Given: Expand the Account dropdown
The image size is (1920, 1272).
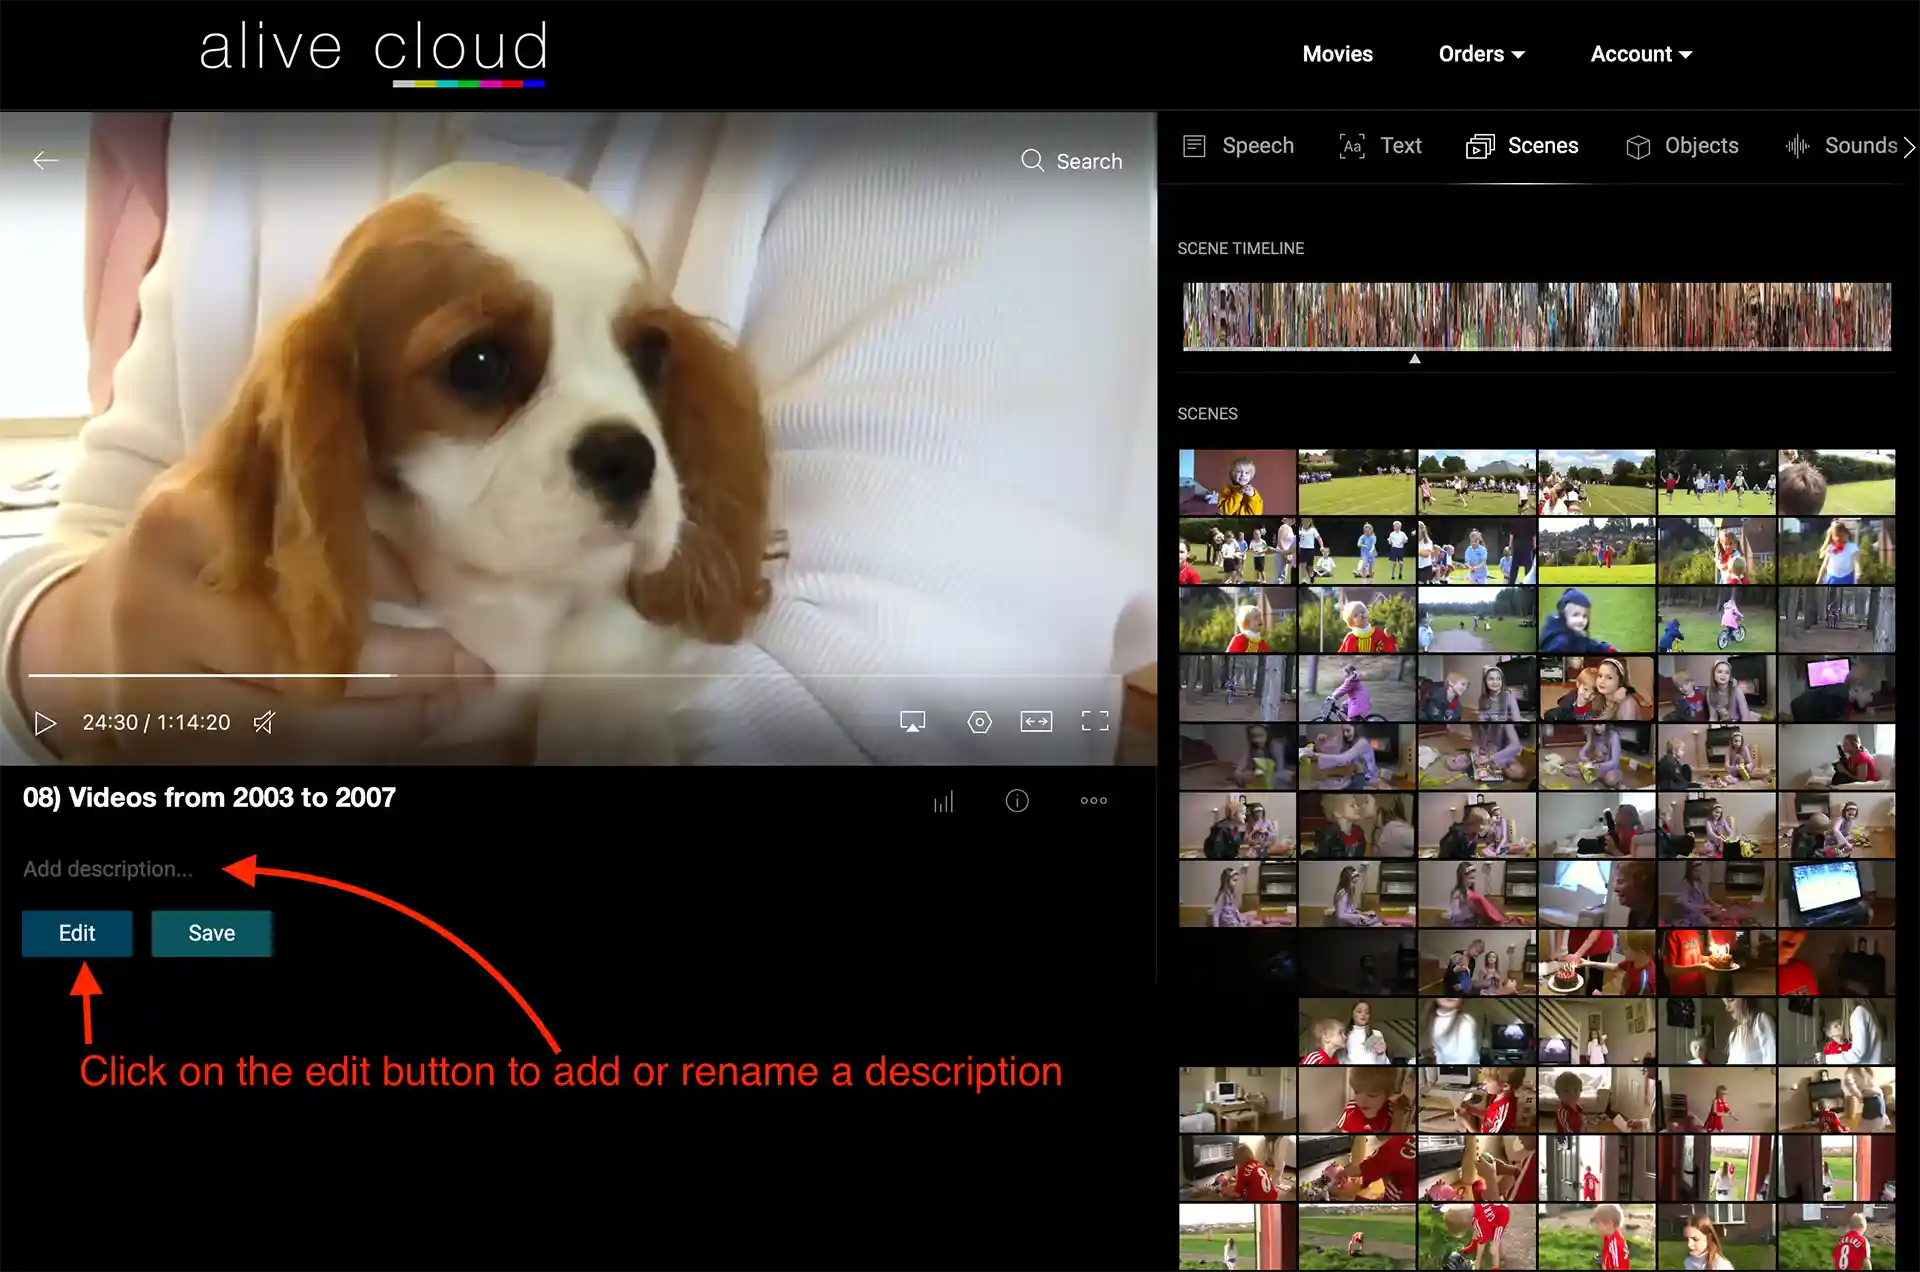Looking at the screenshot, I should (x=1641, y=54).
